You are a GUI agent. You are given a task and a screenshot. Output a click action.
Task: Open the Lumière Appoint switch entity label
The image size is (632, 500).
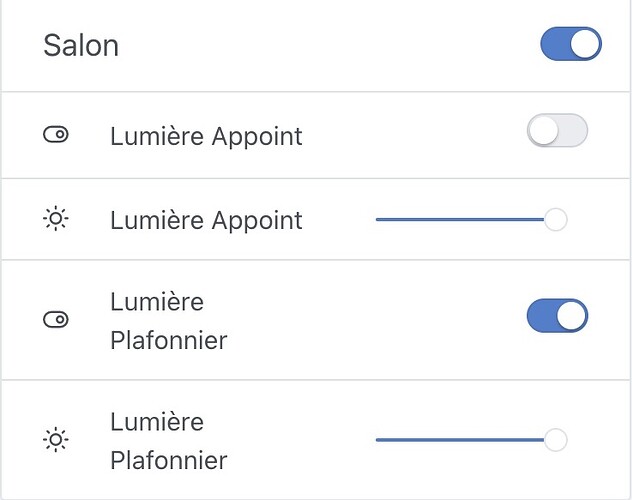(206, 136)
